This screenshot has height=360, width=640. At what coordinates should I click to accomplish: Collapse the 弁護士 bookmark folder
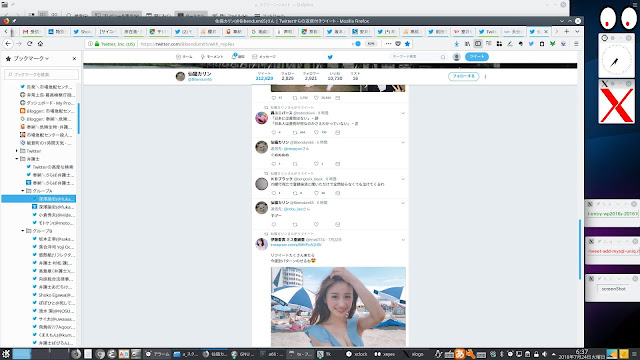point(17,159)
